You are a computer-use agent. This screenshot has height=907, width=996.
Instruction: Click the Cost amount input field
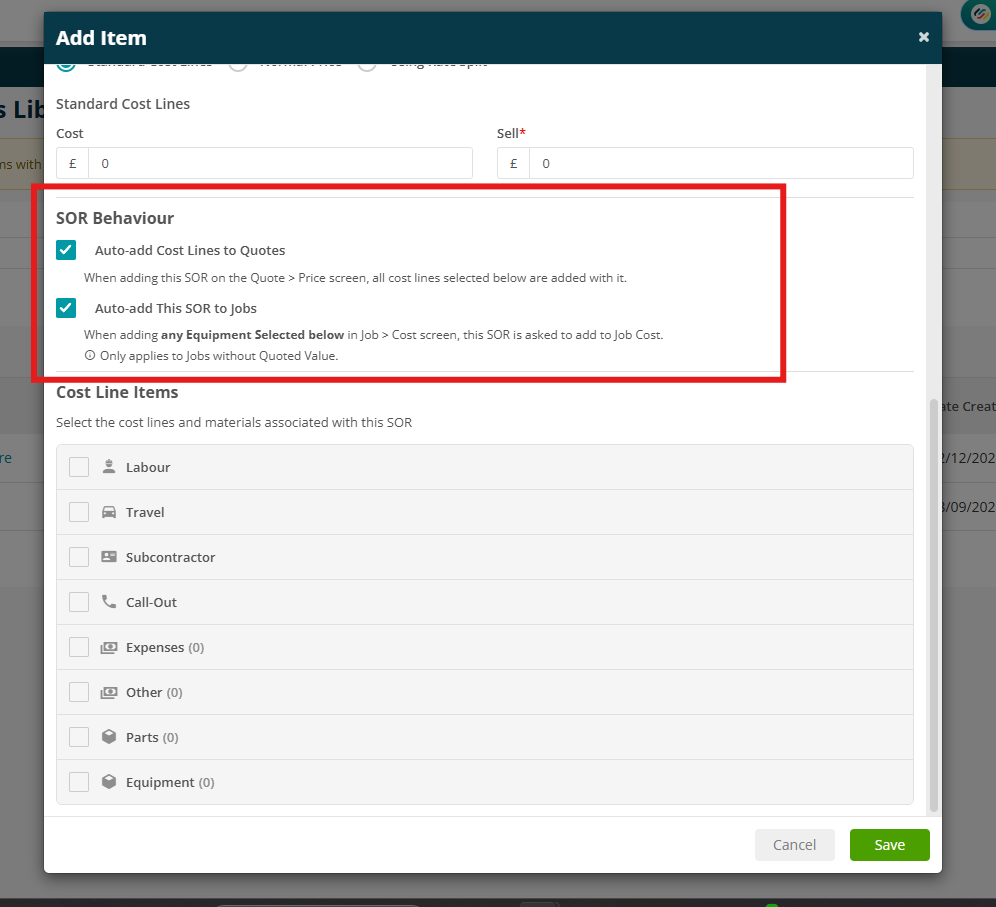(x=280, y=163)
